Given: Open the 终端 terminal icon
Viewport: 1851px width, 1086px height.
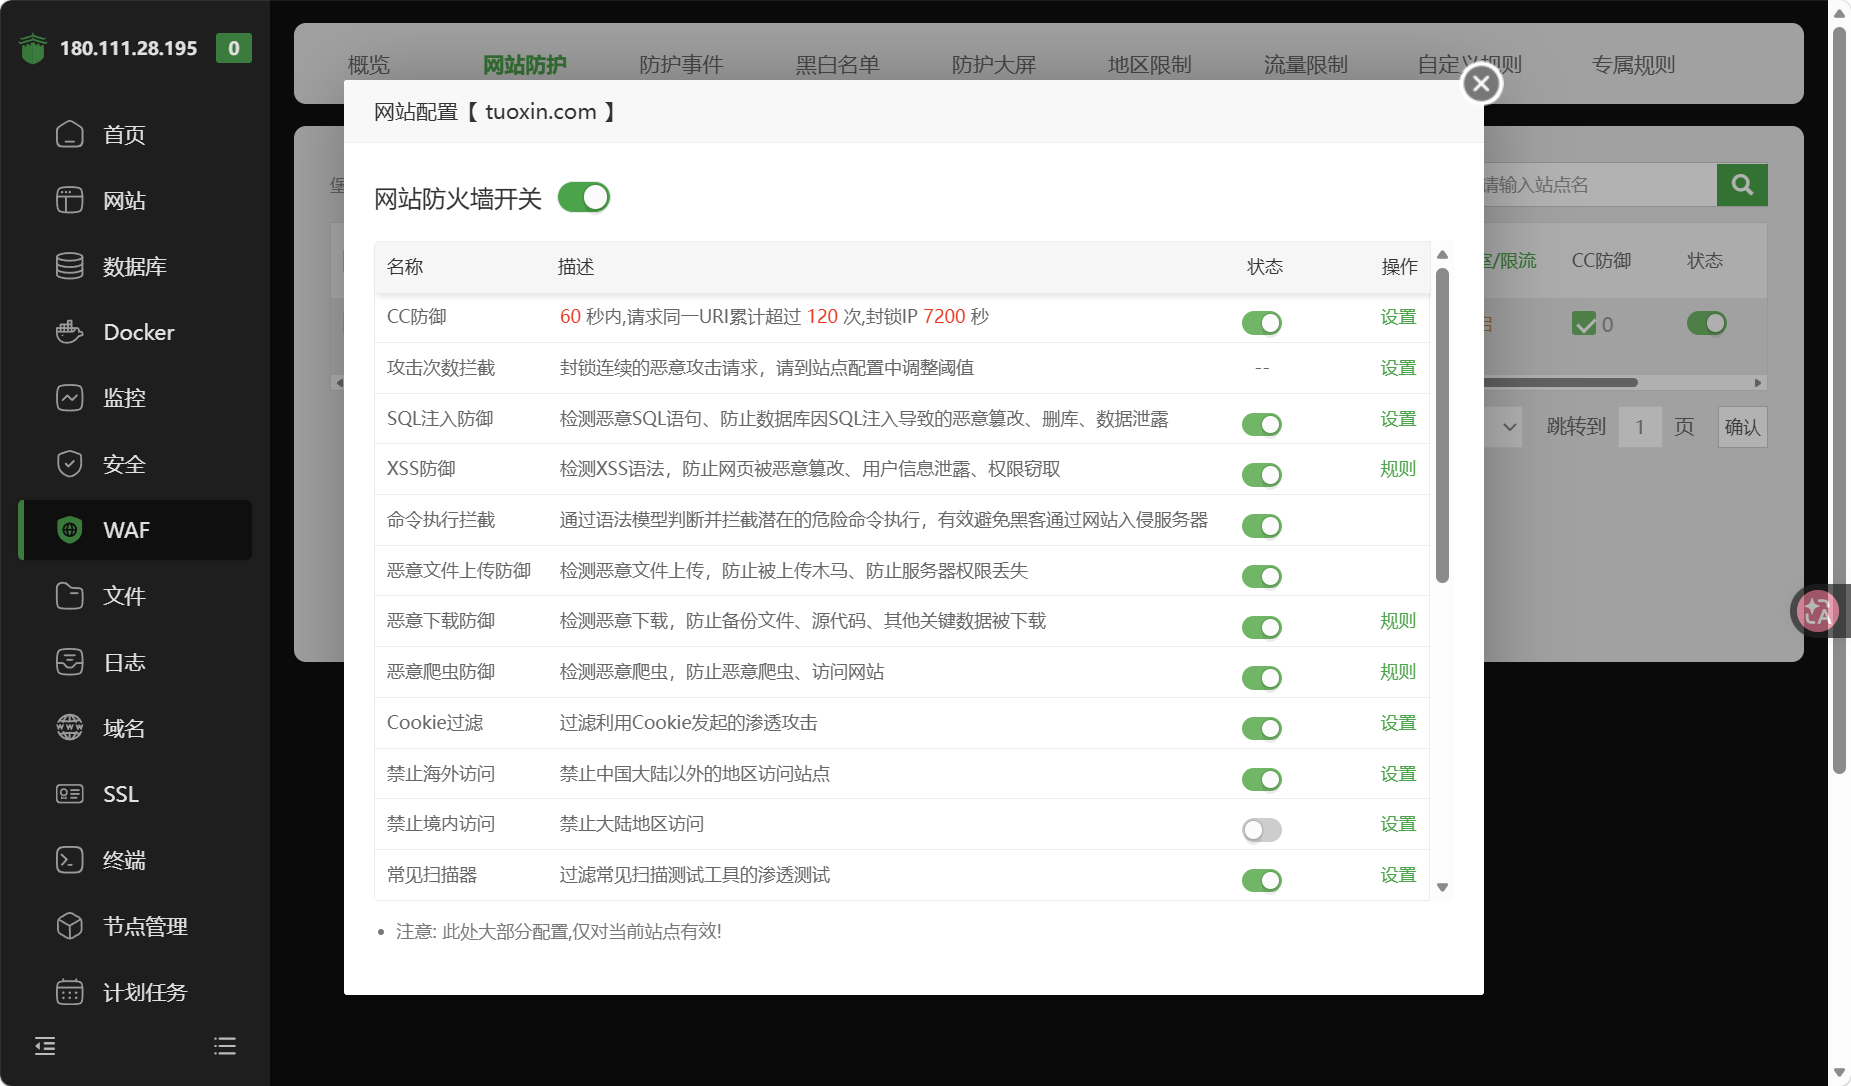Looking at the screenshot, I should click(x=69, y=860).
